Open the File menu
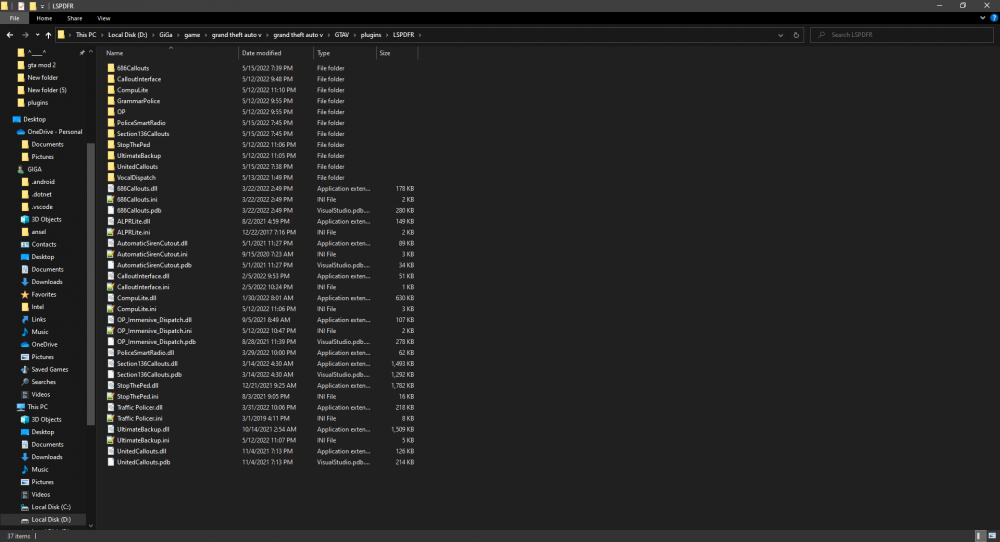The height and width of the screenshot is (542, 1000). click(x=14, y=18)
